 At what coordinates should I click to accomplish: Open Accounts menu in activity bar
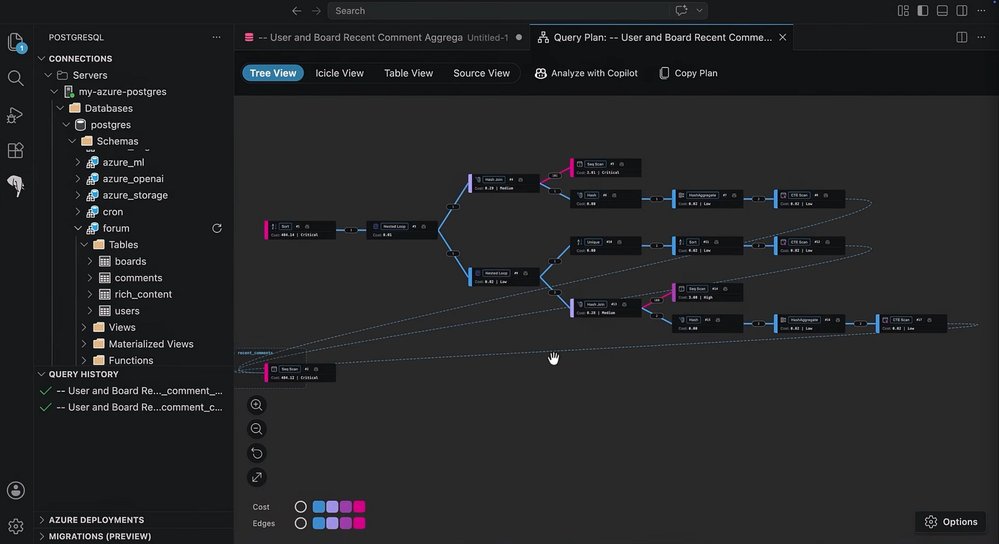click(16, 490)
